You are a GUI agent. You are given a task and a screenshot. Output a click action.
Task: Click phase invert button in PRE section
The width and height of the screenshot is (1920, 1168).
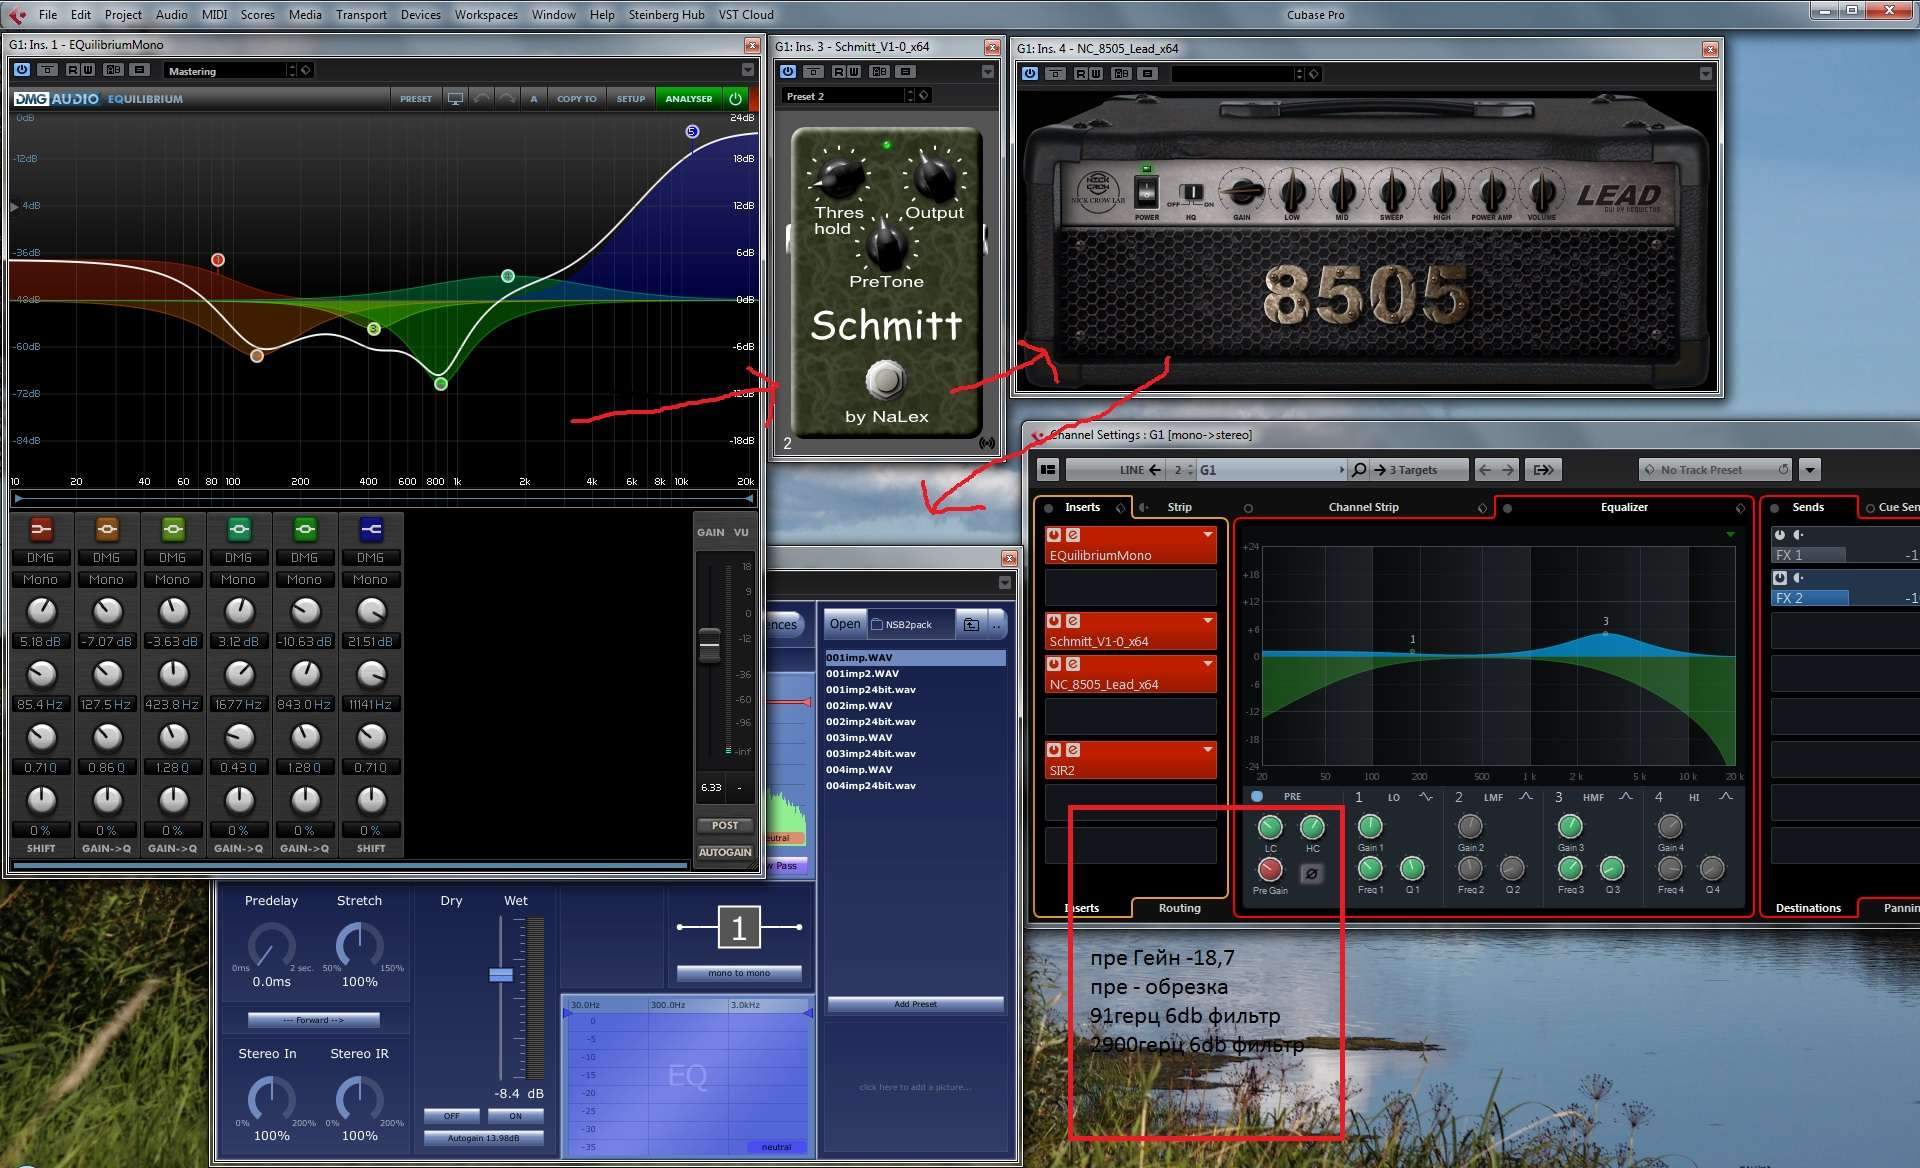[x=1311, y=873]
